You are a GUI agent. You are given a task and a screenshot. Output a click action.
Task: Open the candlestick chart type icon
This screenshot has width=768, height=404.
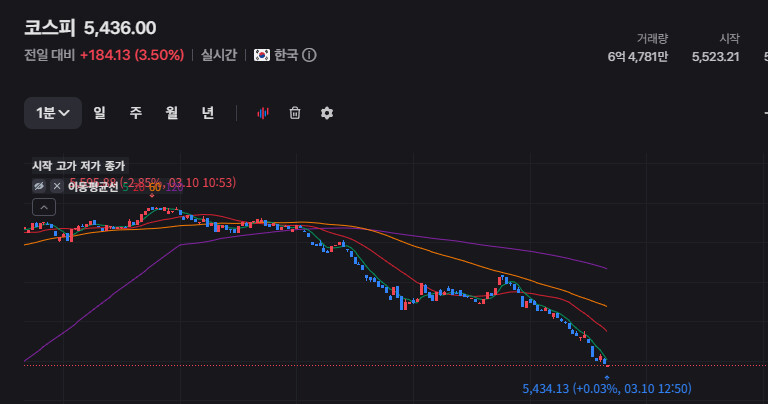pyautogui.click(x=263, y=113)
